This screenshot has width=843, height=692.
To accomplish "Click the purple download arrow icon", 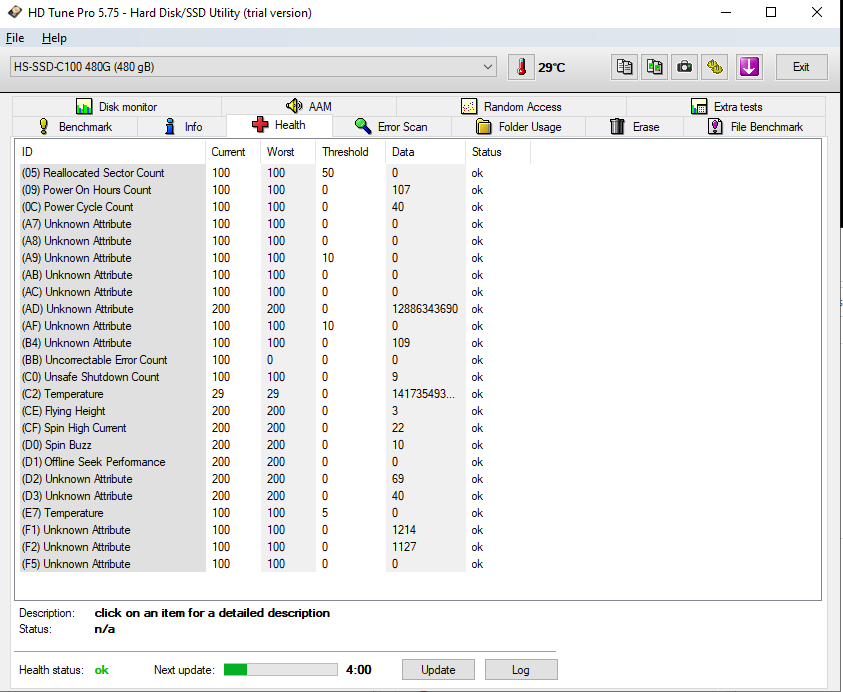I will (x=749, y=67).
